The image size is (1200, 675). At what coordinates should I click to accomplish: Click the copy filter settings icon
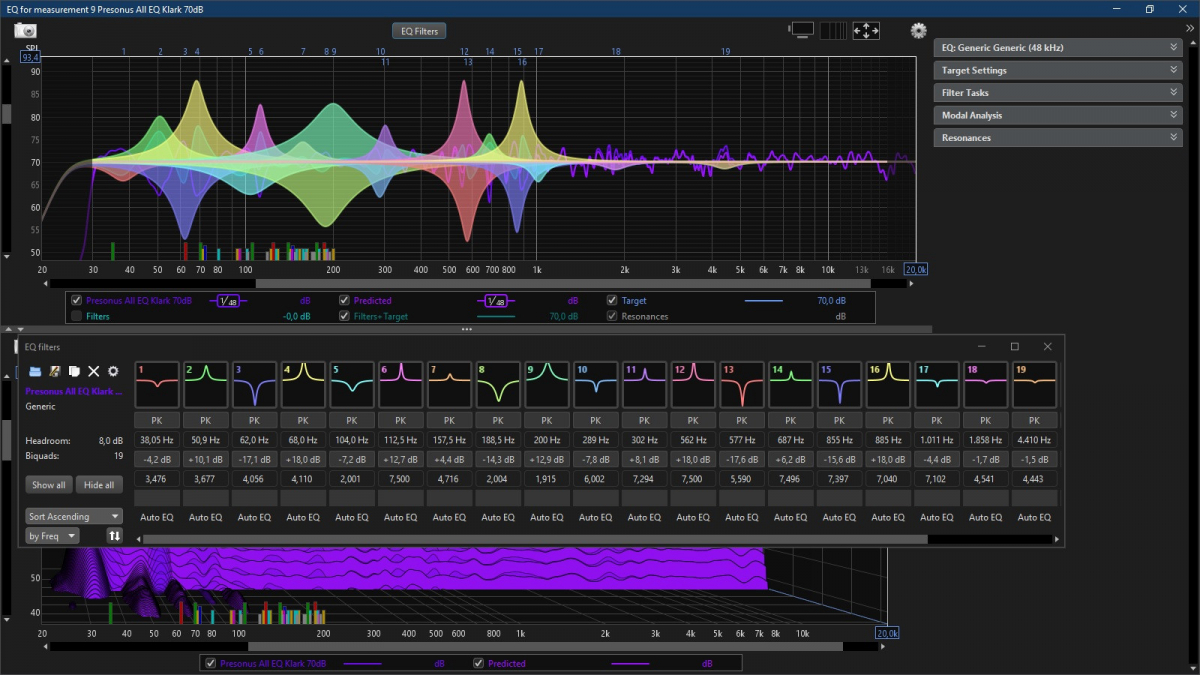coord(74,371)
